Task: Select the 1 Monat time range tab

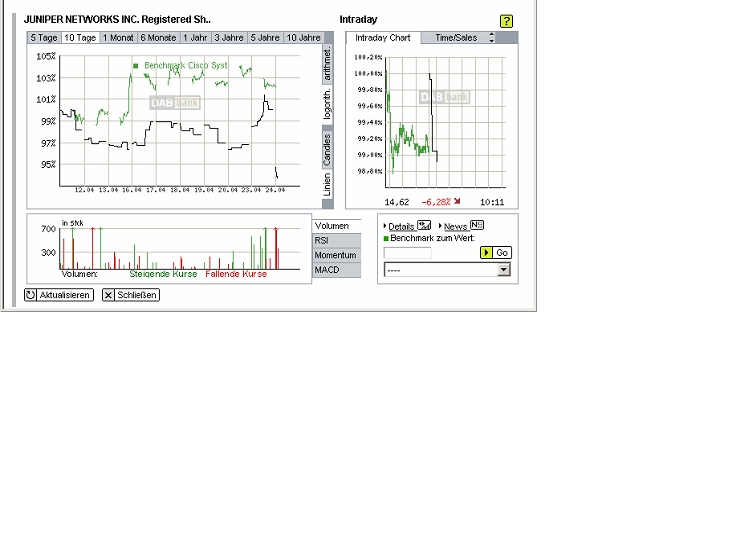Action: pos(118,37)
